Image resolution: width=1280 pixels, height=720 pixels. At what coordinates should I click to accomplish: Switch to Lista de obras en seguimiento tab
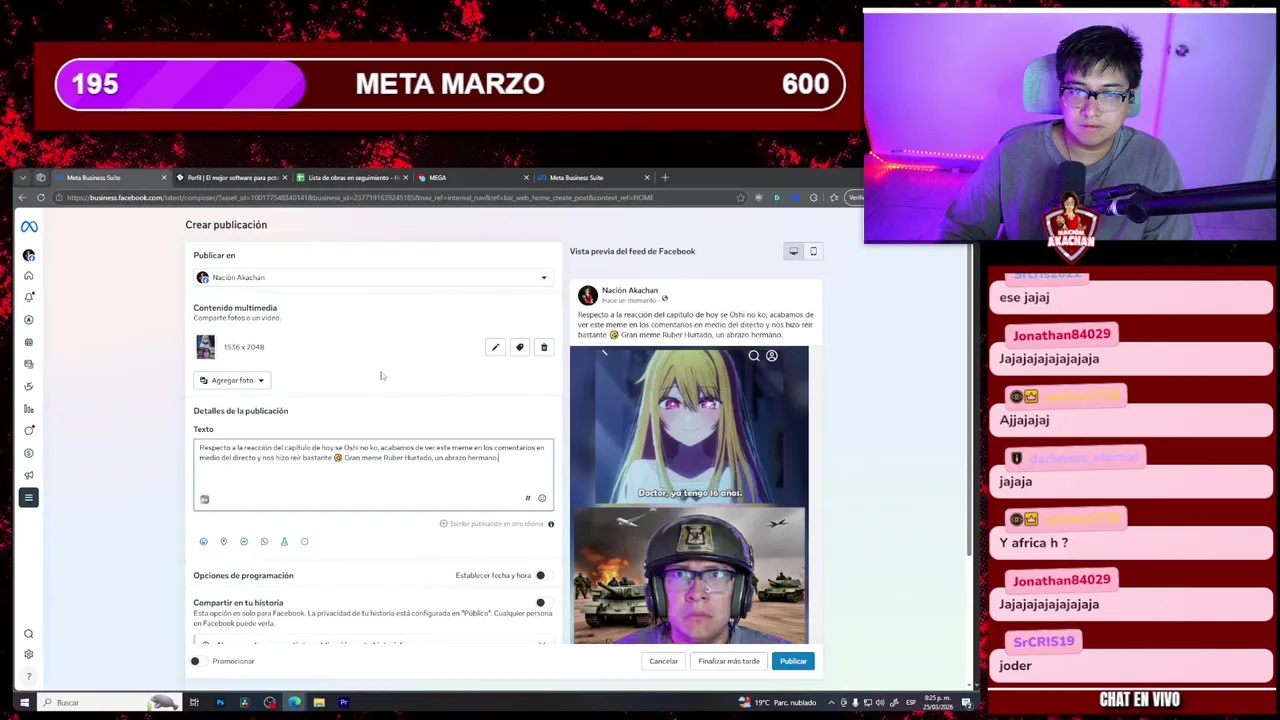(352, 177)
